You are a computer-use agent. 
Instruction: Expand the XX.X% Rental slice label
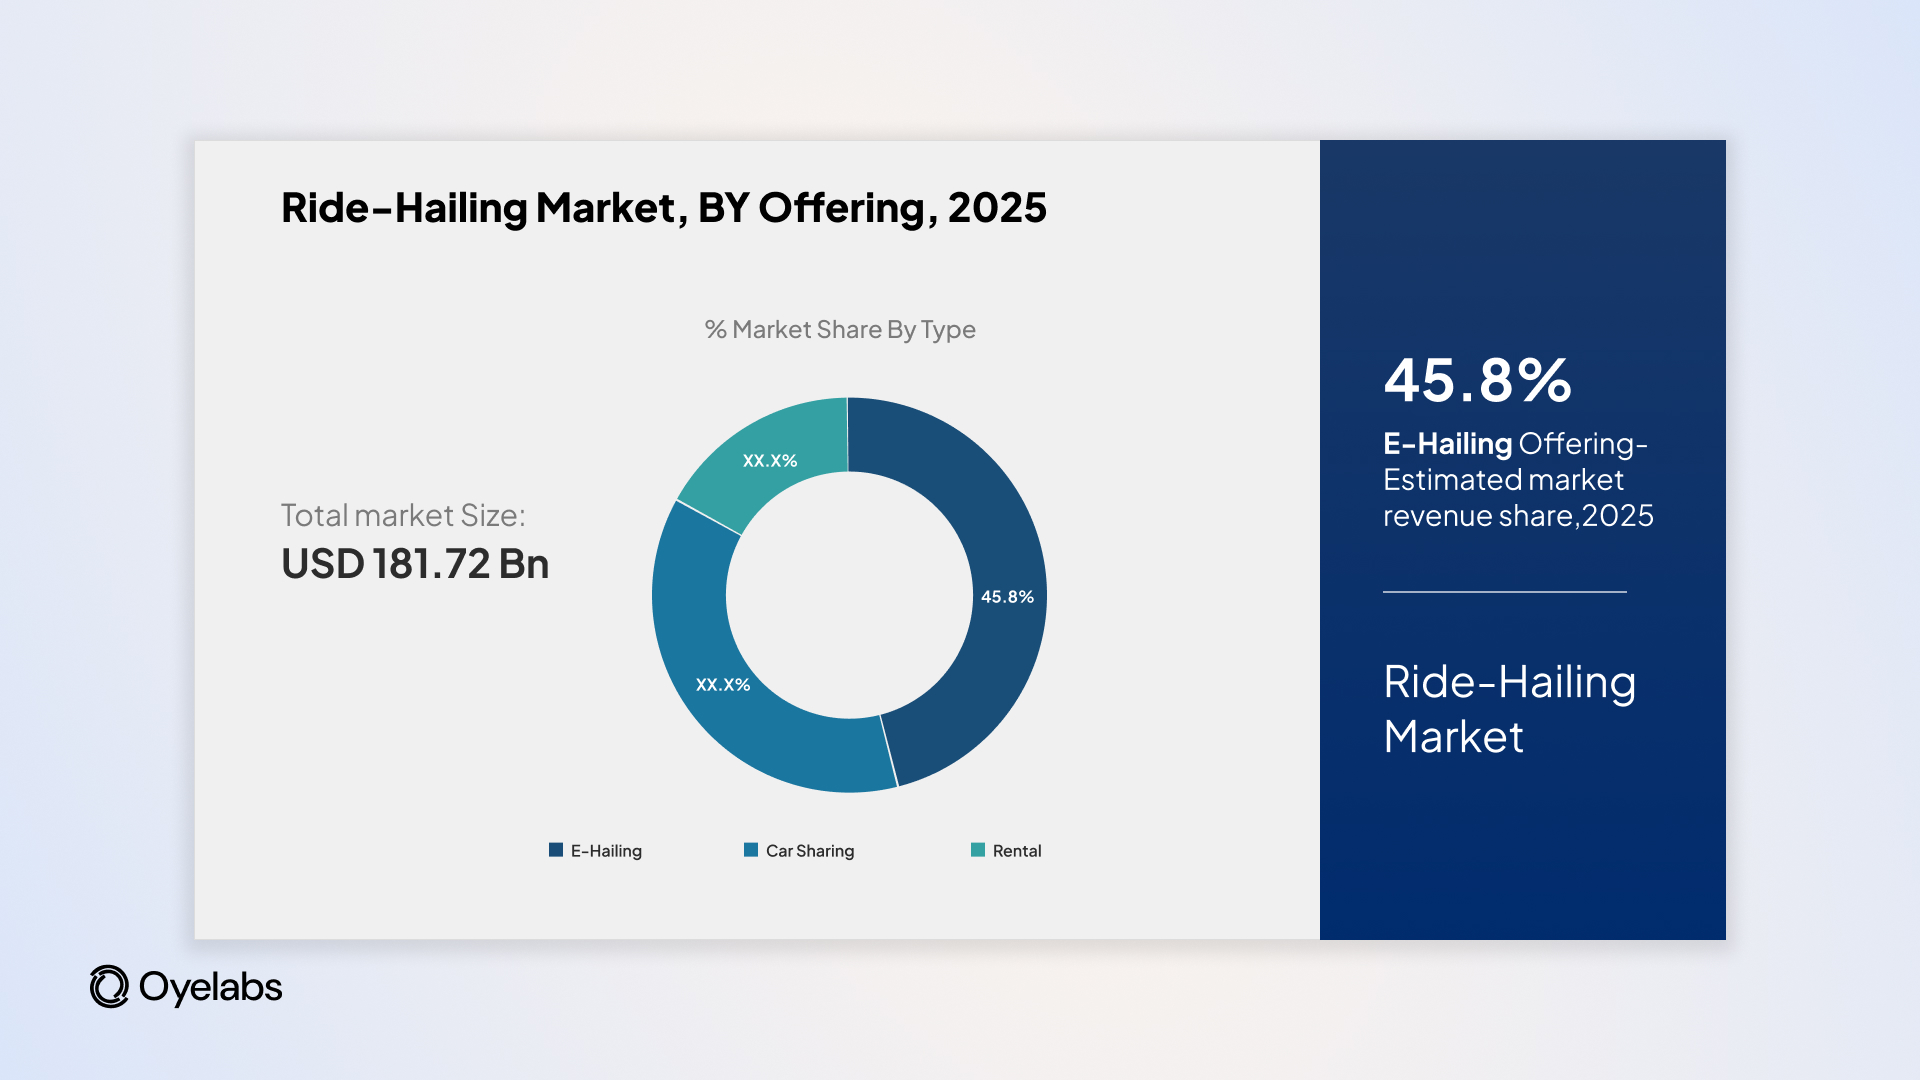click(x=771, y=459)
